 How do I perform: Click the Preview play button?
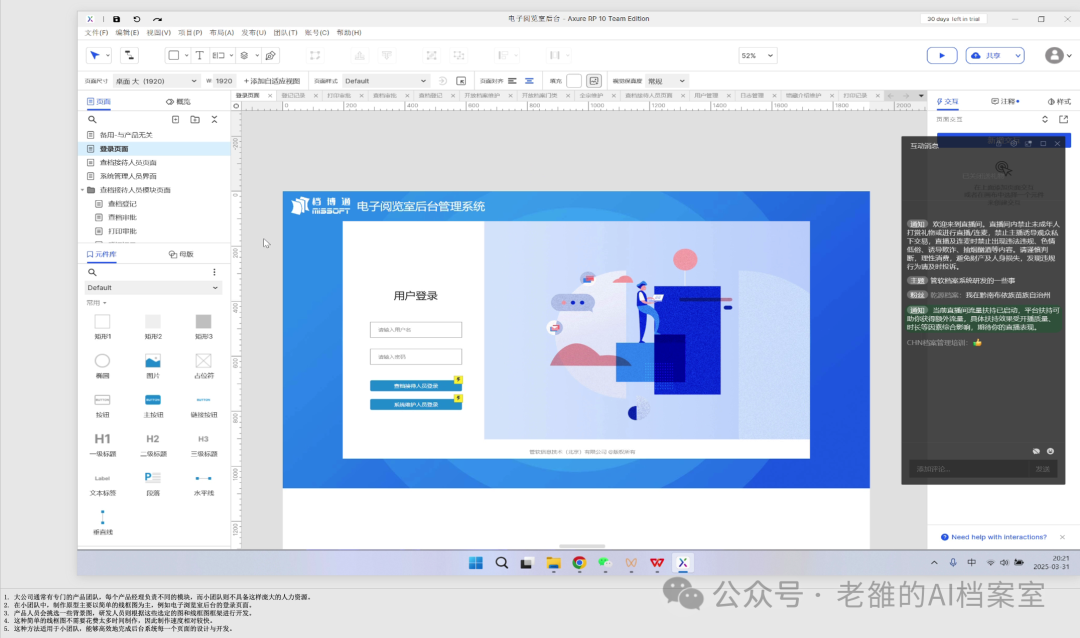click(942, 55)
